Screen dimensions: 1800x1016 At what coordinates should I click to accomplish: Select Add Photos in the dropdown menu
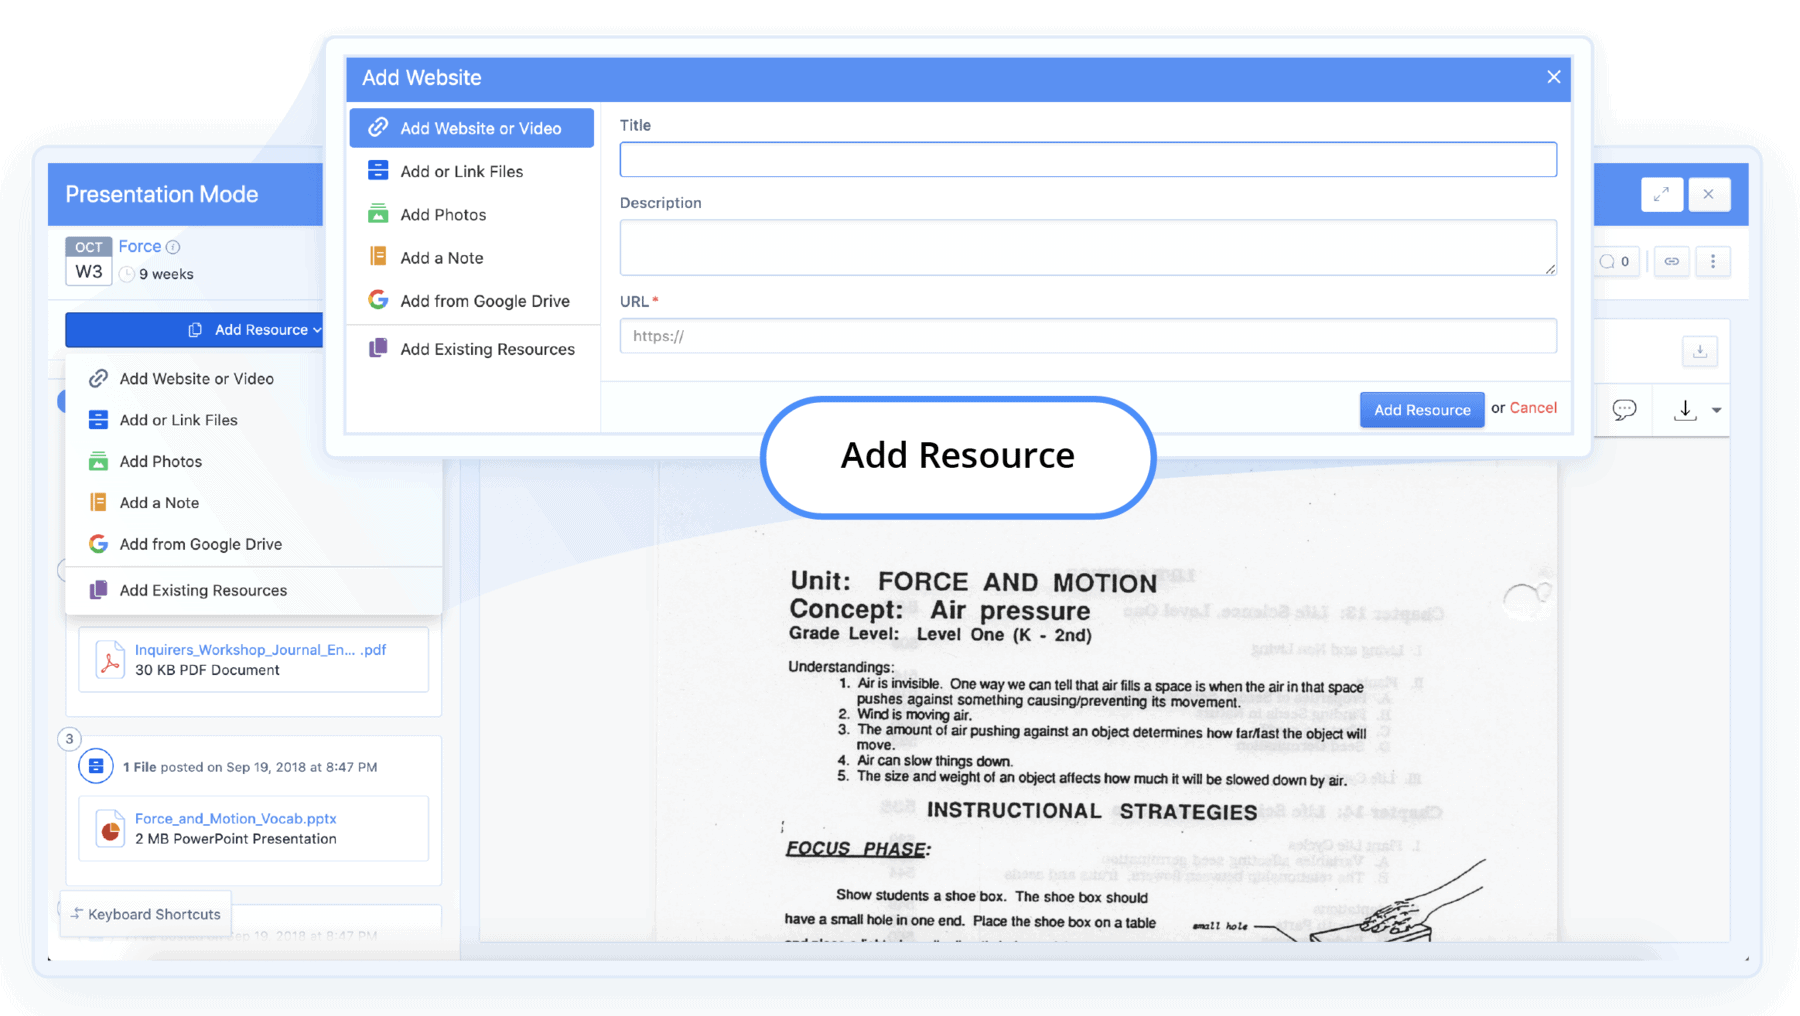(254, 461)
